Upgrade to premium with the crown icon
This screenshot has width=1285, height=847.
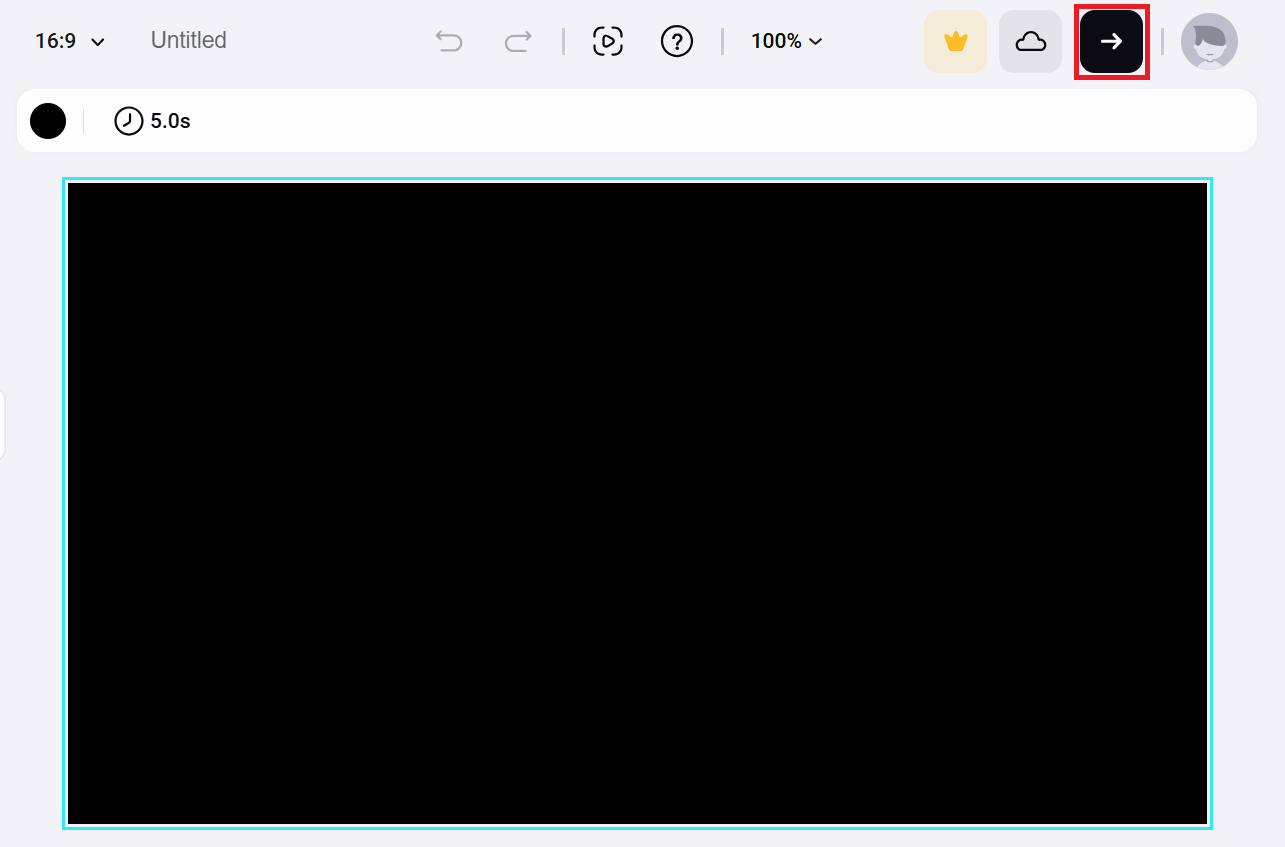click(955, 41)
